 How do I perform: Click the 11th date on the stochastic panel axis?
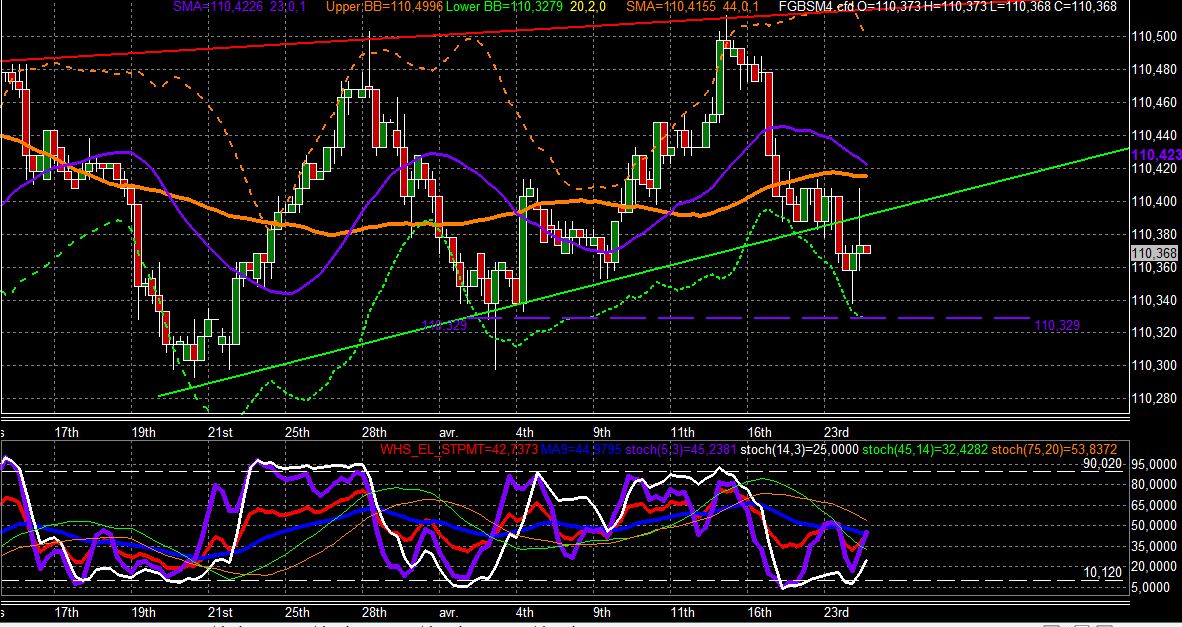pyautogui.click(x=682, y=612)
